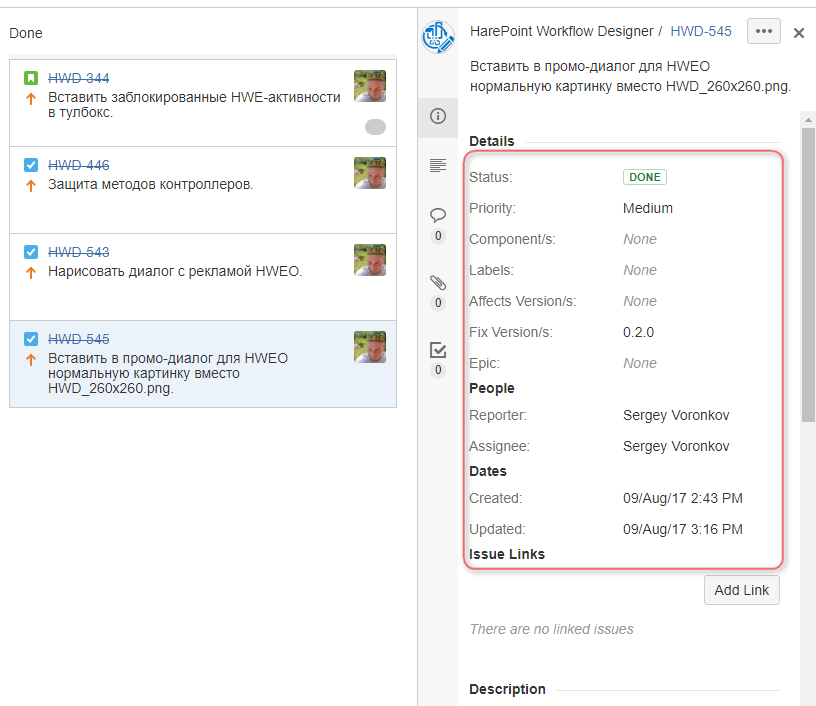This screenshot has height=706, width=816.
Task: Click the Done column header
Action: click(26, 33)
